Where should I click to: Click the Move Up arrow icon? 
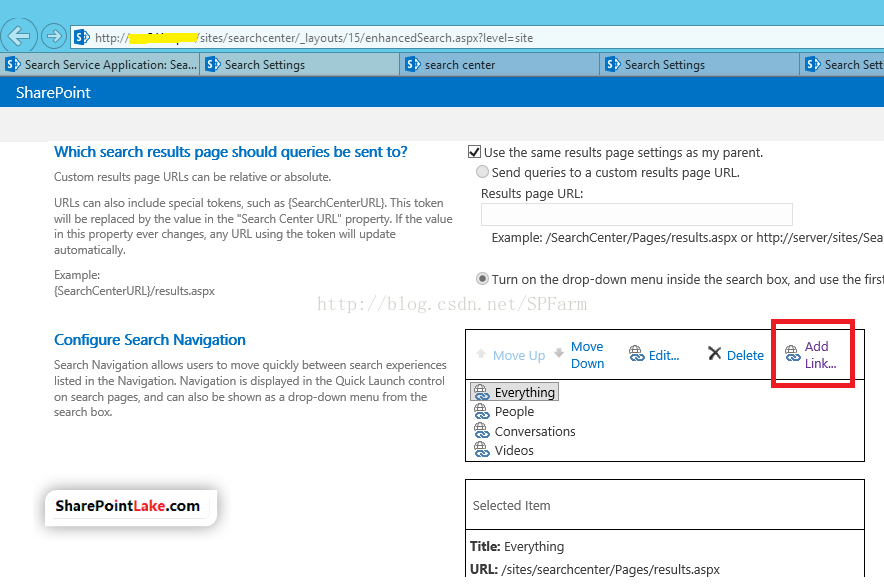click(x=481, y=354)
